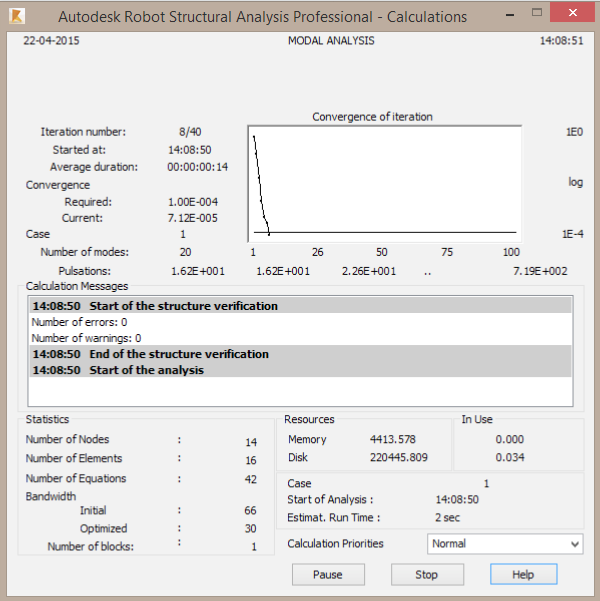Click the Initial bandwidth value 66
The image size is (600, 601).
point(250,511)
